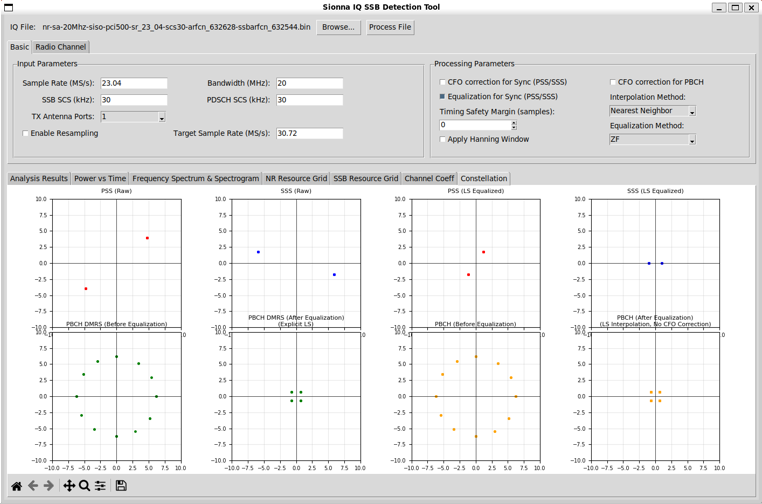
Task: Open the Configure subplots sliders icon
Action: 100,486
